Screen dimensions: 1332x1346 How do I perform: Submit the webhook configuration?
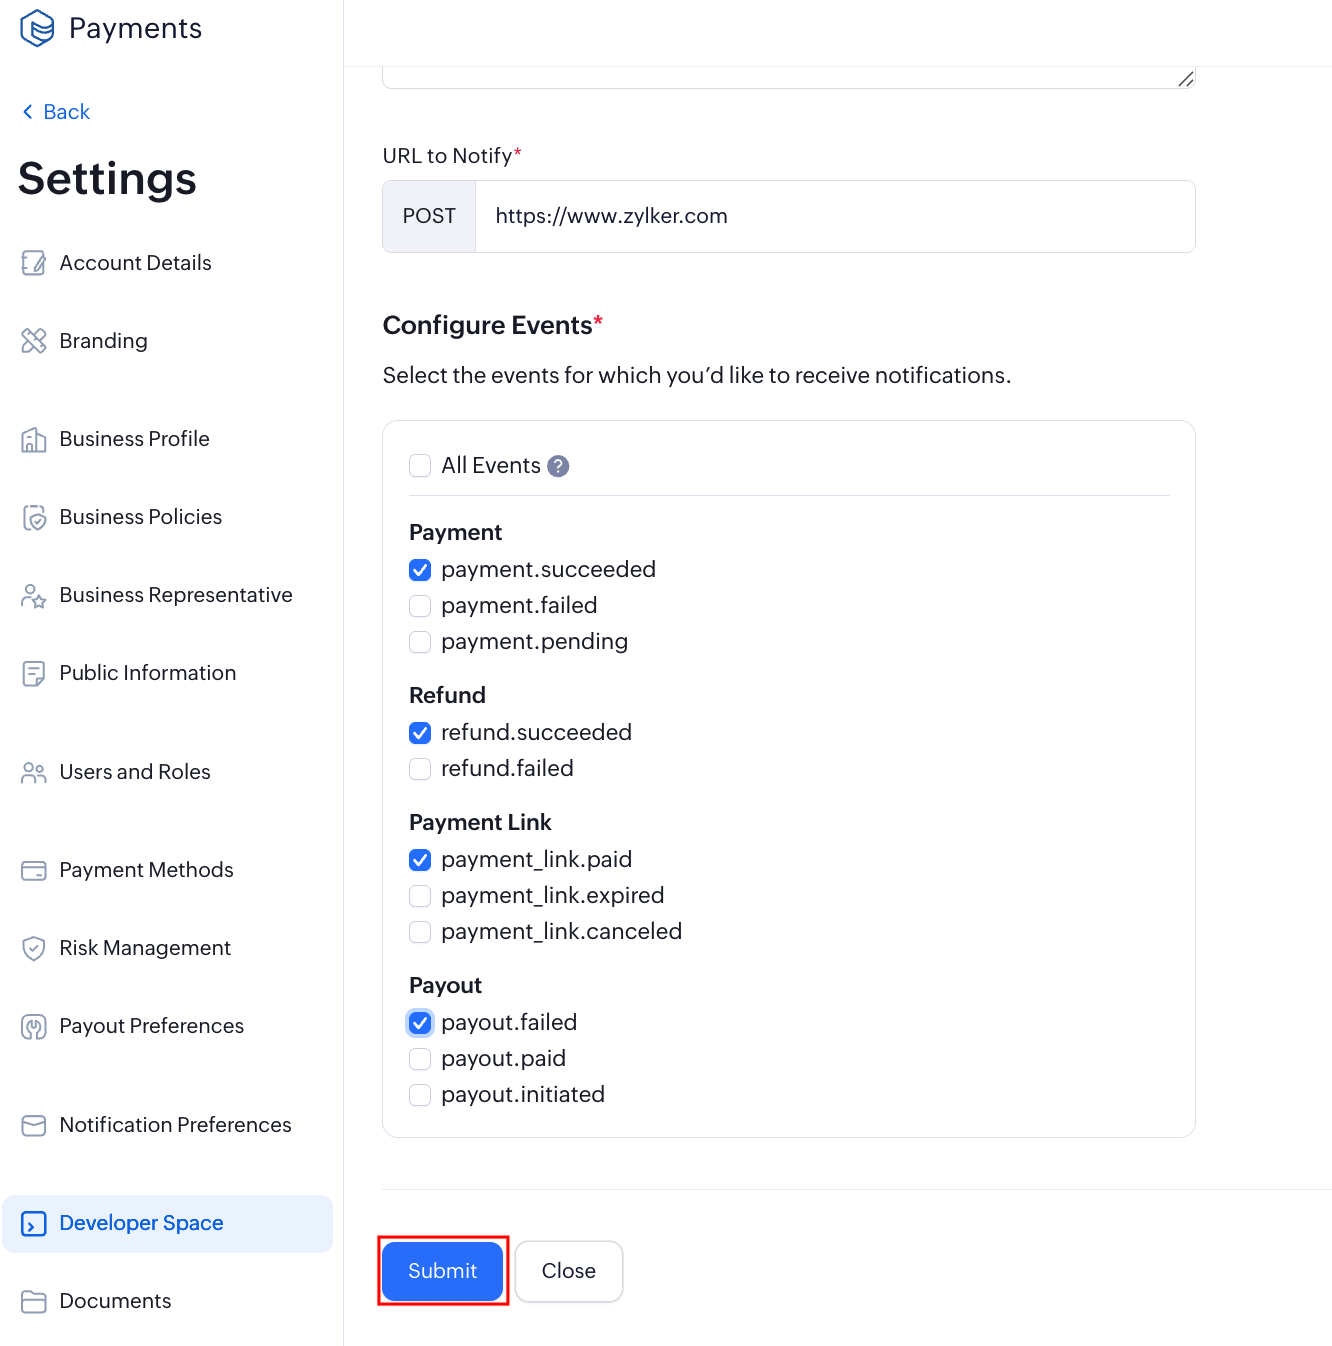coord(442,1271)
